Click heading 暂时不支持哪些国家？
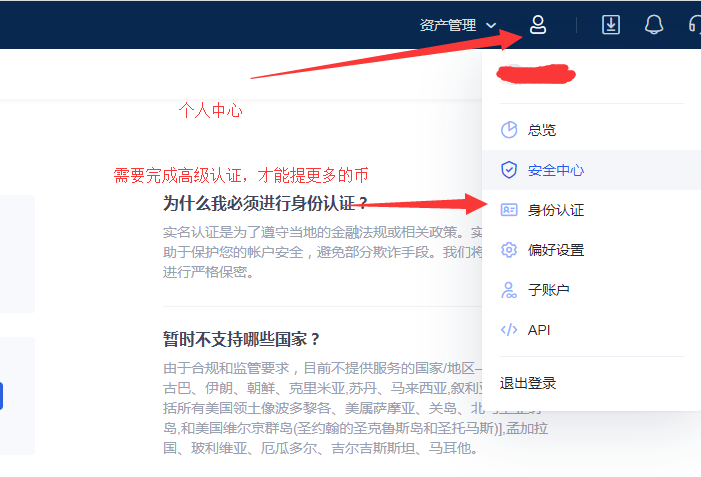The width and height of the screenshot is (701, 477). click(241, 339)
